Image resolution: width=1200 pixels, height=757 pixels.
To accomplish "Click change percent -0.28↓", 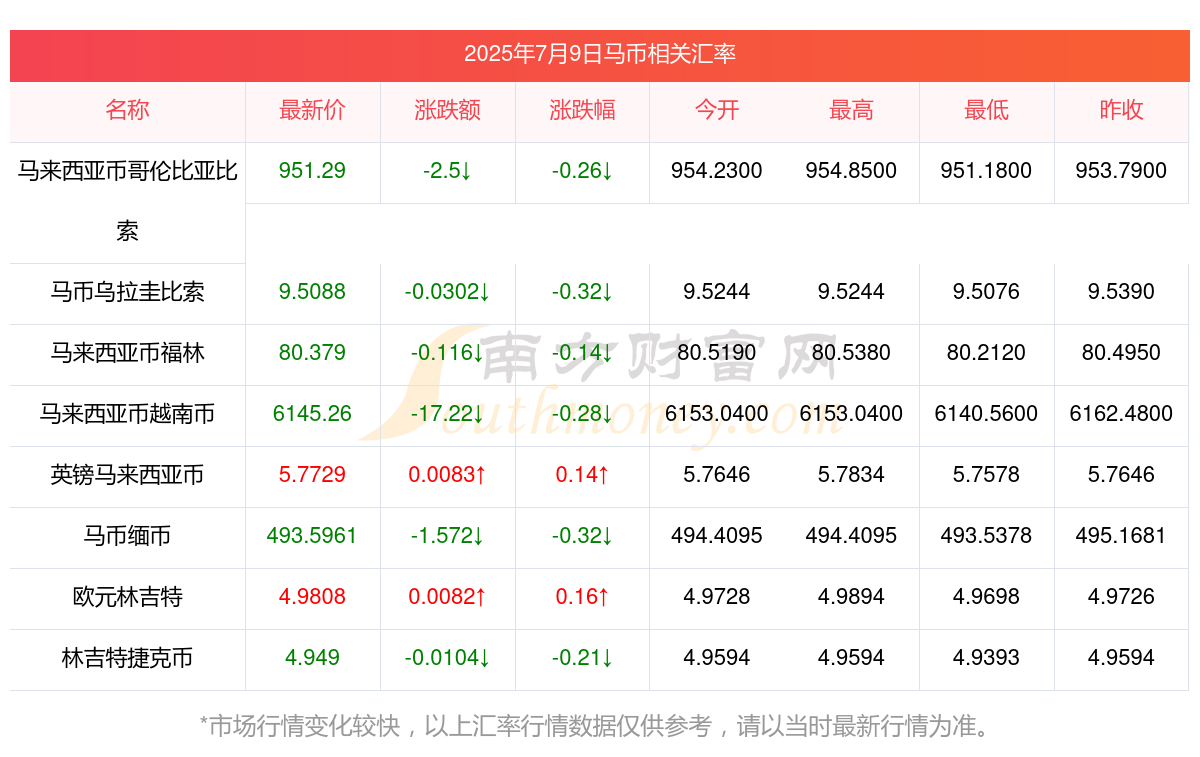I will 583,414.
